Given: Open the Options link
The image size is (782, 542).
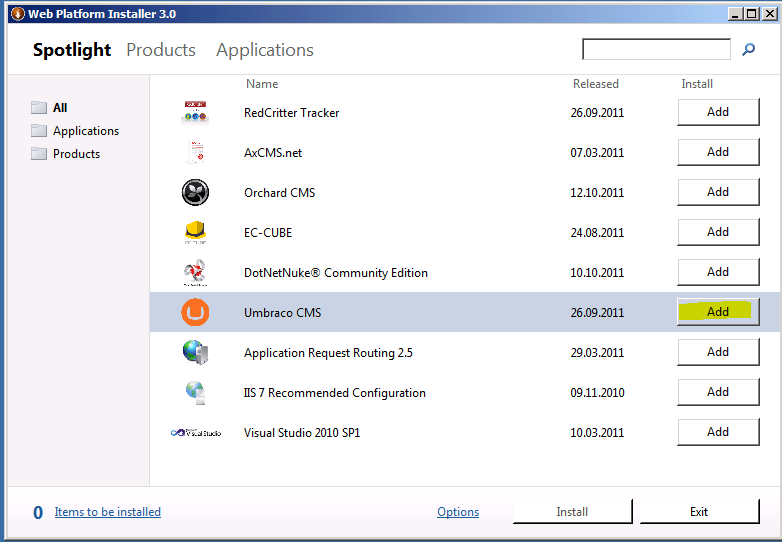Looking at the screenshot, I should [458, 512].
